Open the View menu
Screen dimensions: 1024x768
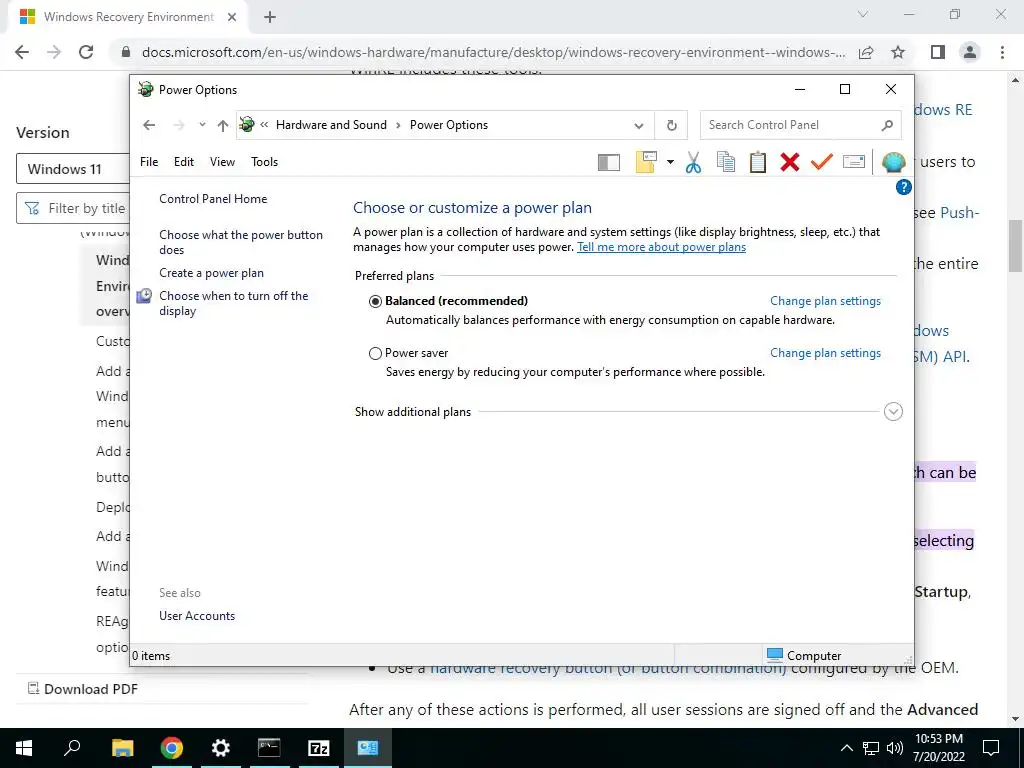click(222, 162)
